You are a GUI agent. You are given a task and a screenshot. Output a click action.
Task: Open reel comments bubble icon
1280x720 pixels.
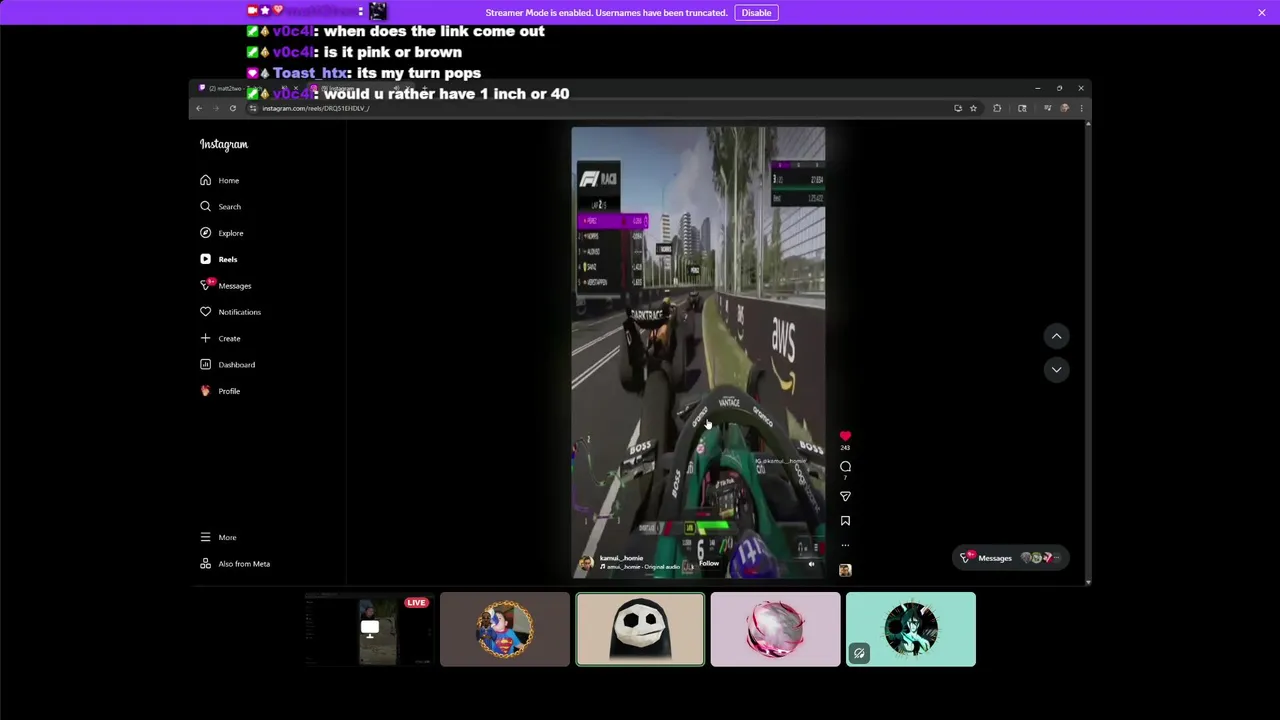pos(845,467)
